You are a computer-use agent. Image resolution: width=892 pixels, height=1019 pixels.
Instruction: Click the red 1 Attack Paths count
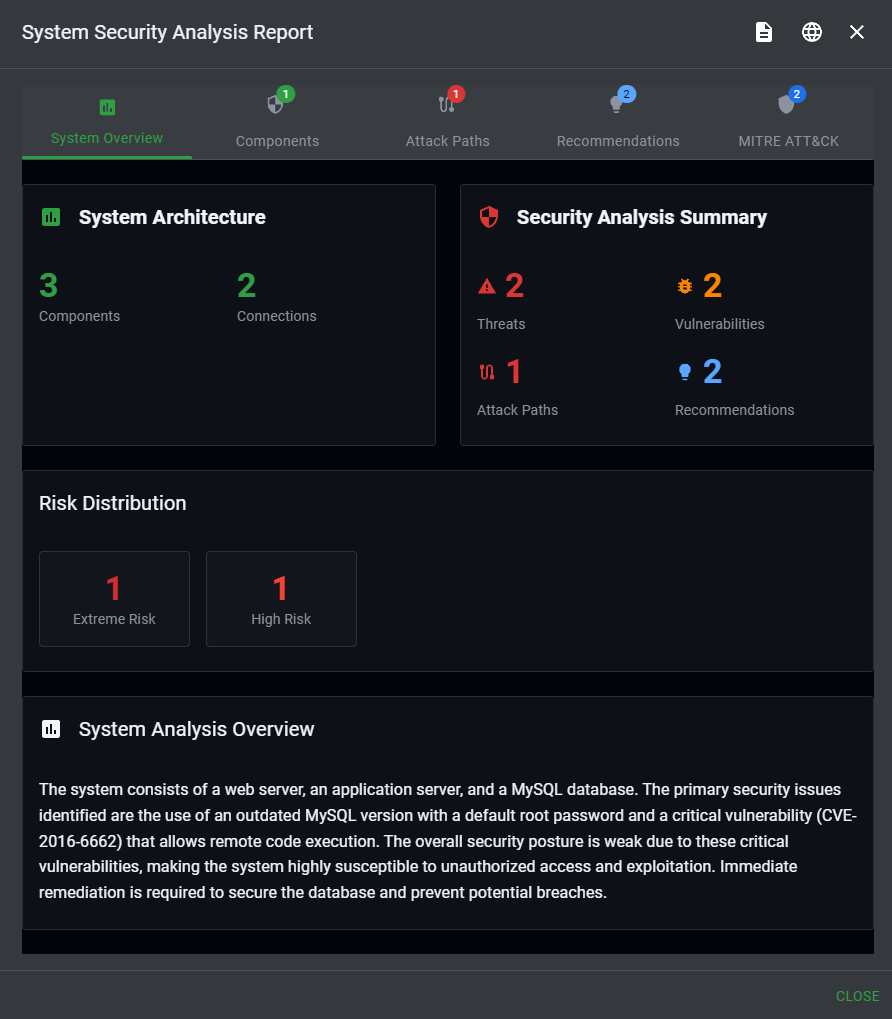[x=513, y=372]
